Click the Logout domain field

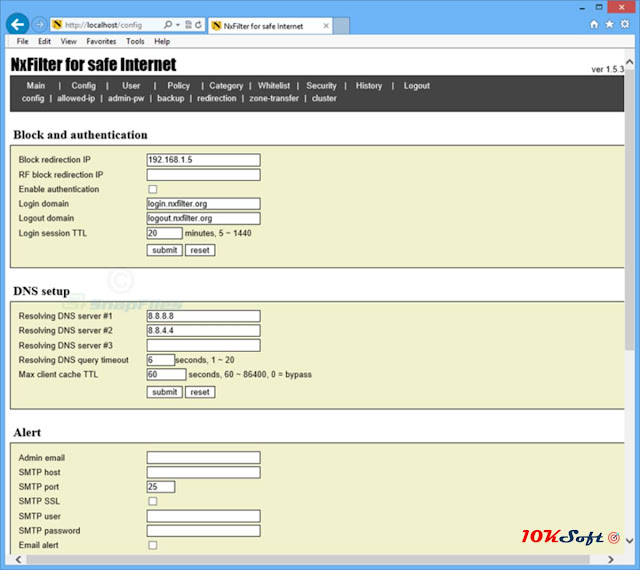[203, 218]
